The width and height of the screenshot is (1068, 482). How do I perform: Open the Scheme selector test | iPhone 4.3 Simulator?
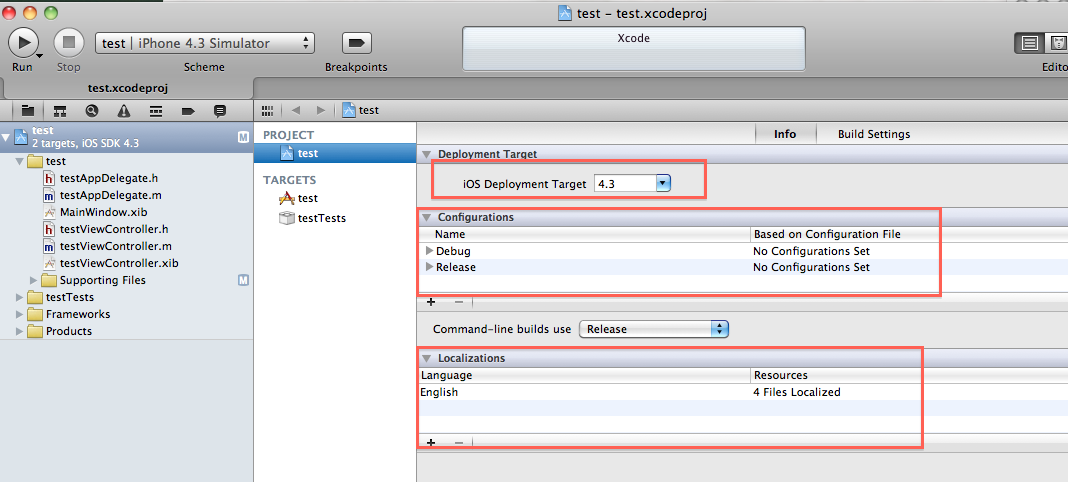(205, 43)
